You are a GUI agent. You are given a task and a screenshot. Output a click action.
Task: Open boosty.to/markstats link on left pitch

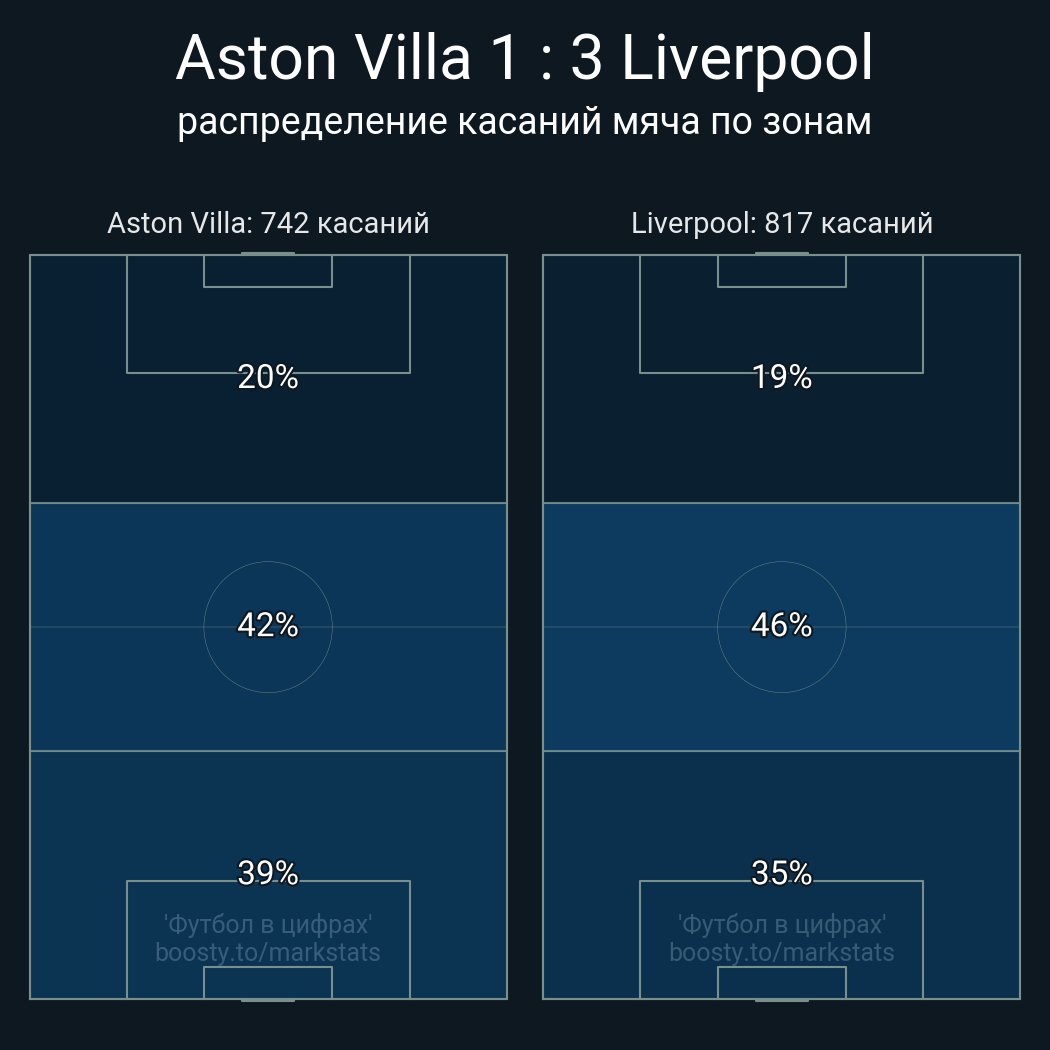click(x=268, y=952)
